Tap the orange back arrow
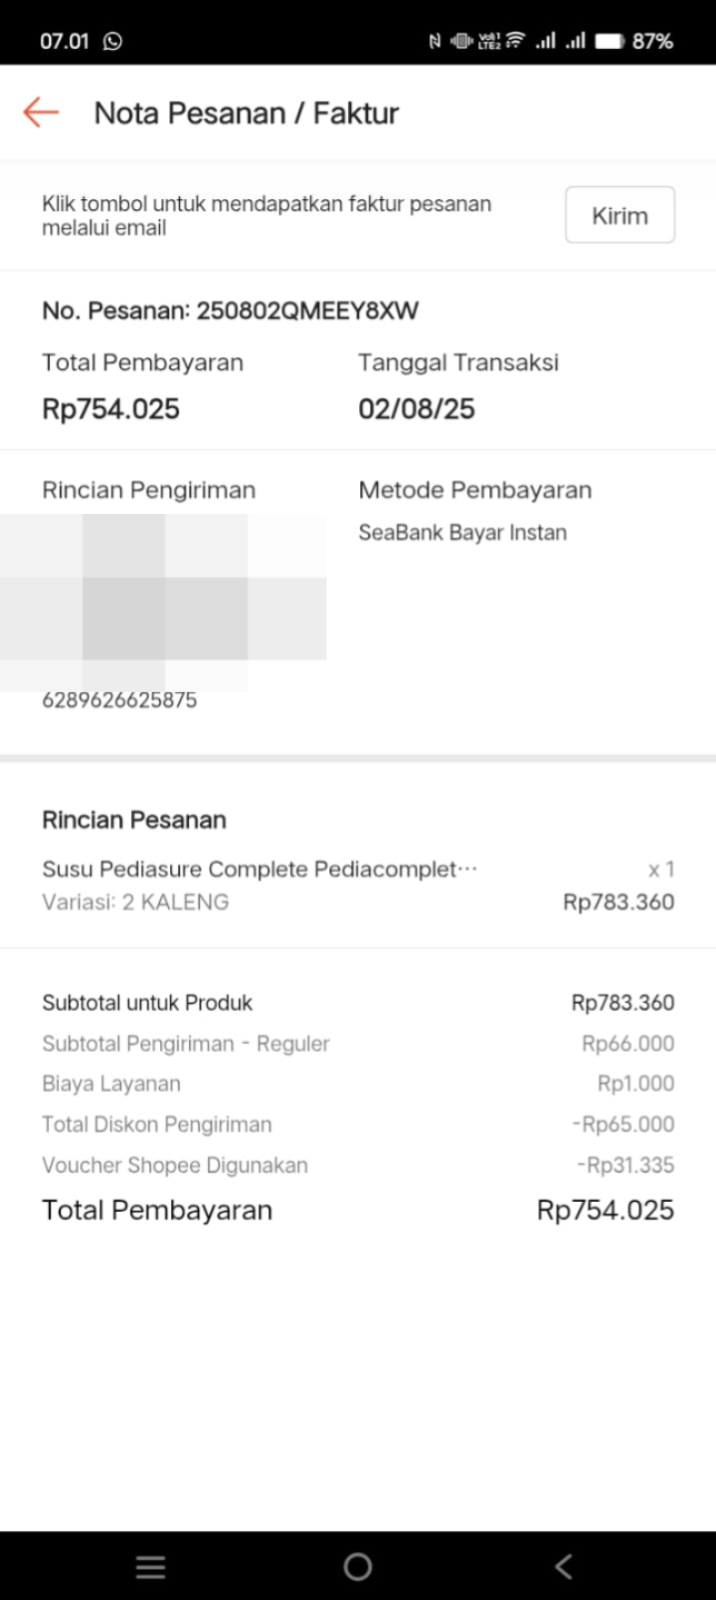 (x=41, y=112)
